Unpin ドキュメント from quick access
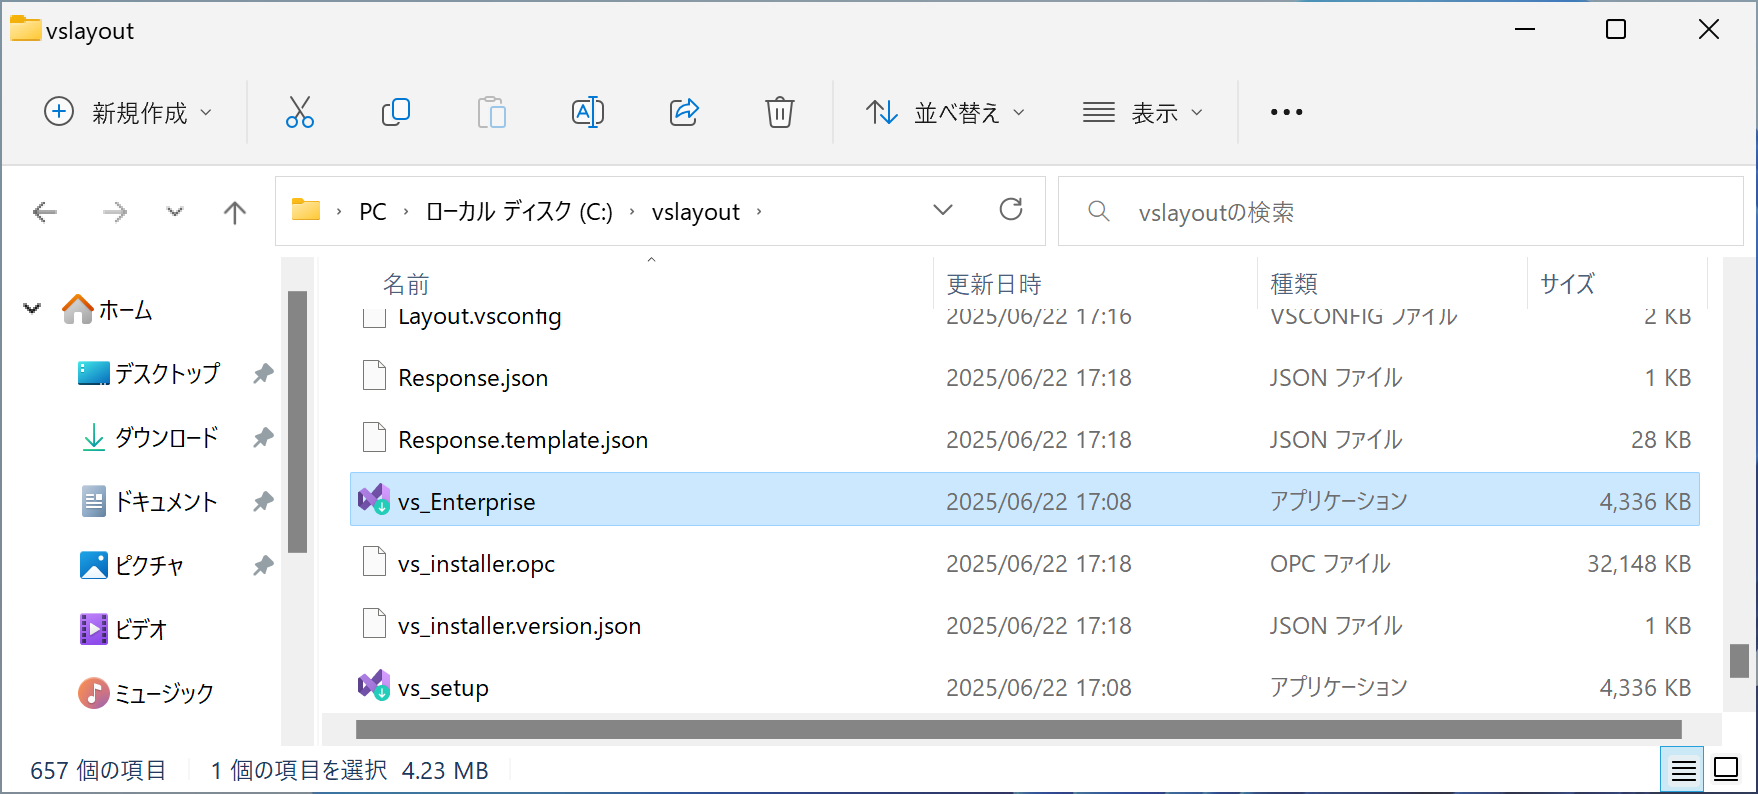Screen dimensions: 1758x794 263,502
